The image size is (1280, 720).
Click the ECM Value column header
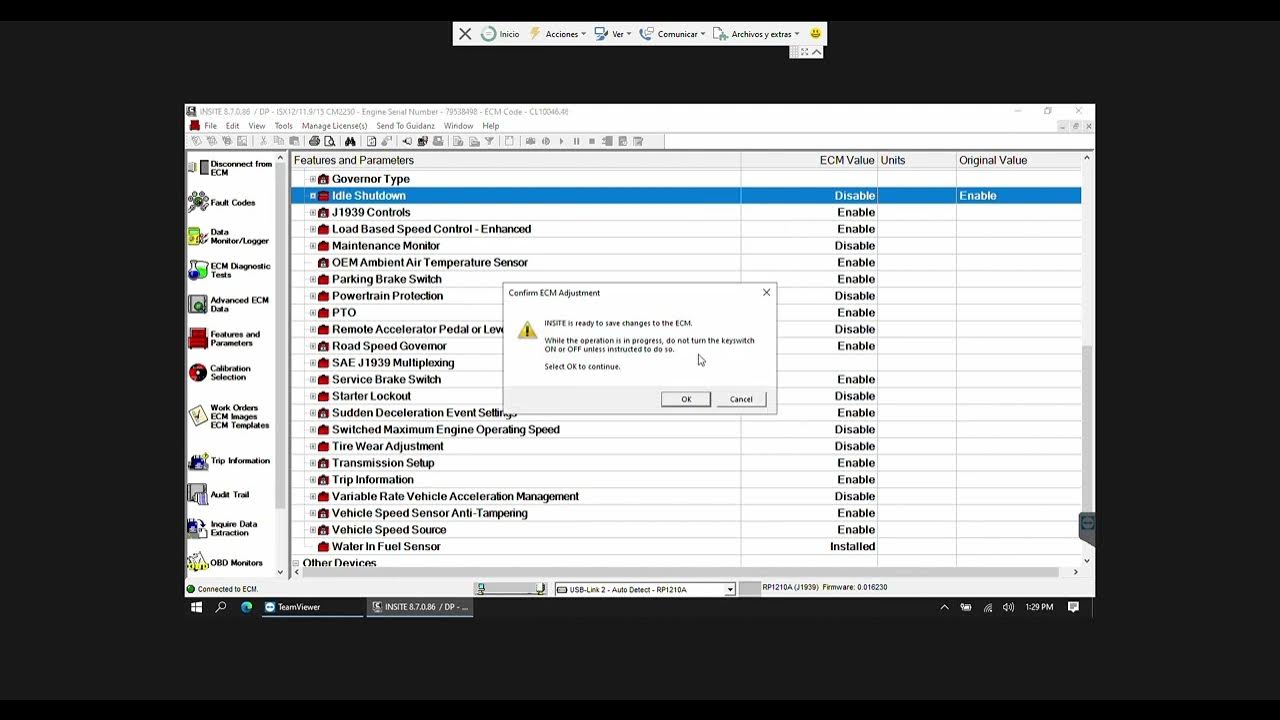808,160
